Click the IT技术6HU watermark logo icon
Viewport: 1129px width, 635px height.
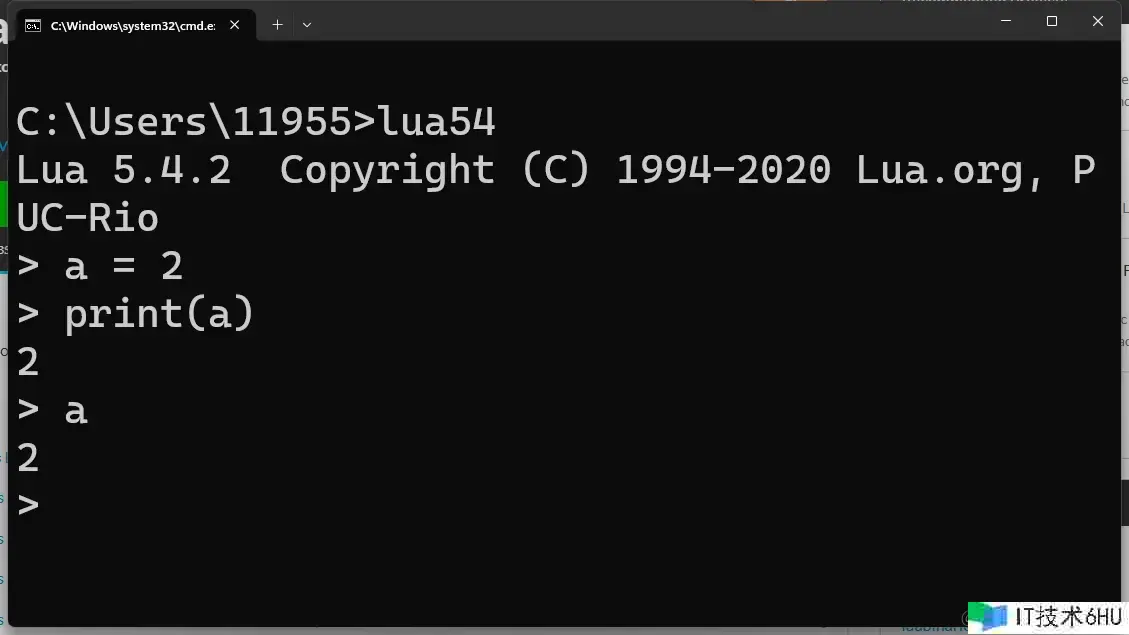[x=988, y=615]
